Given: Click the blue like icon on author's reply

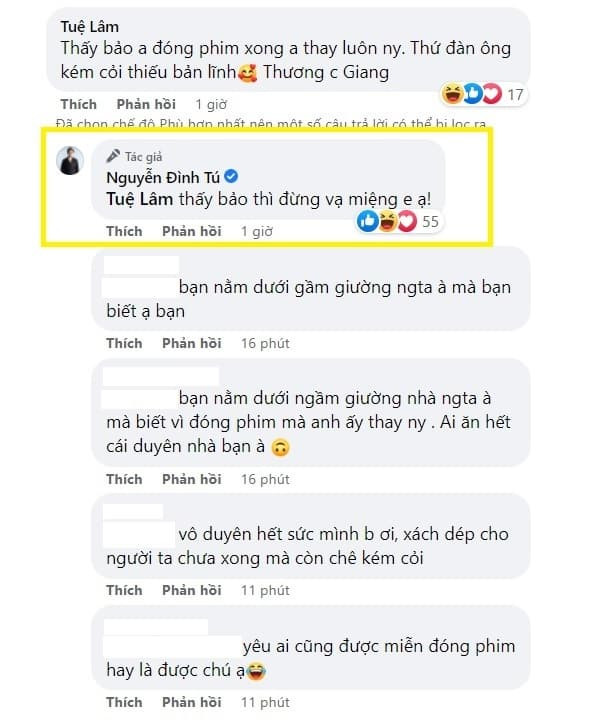Looking at the screenshot, I should [x=368, y=221].
